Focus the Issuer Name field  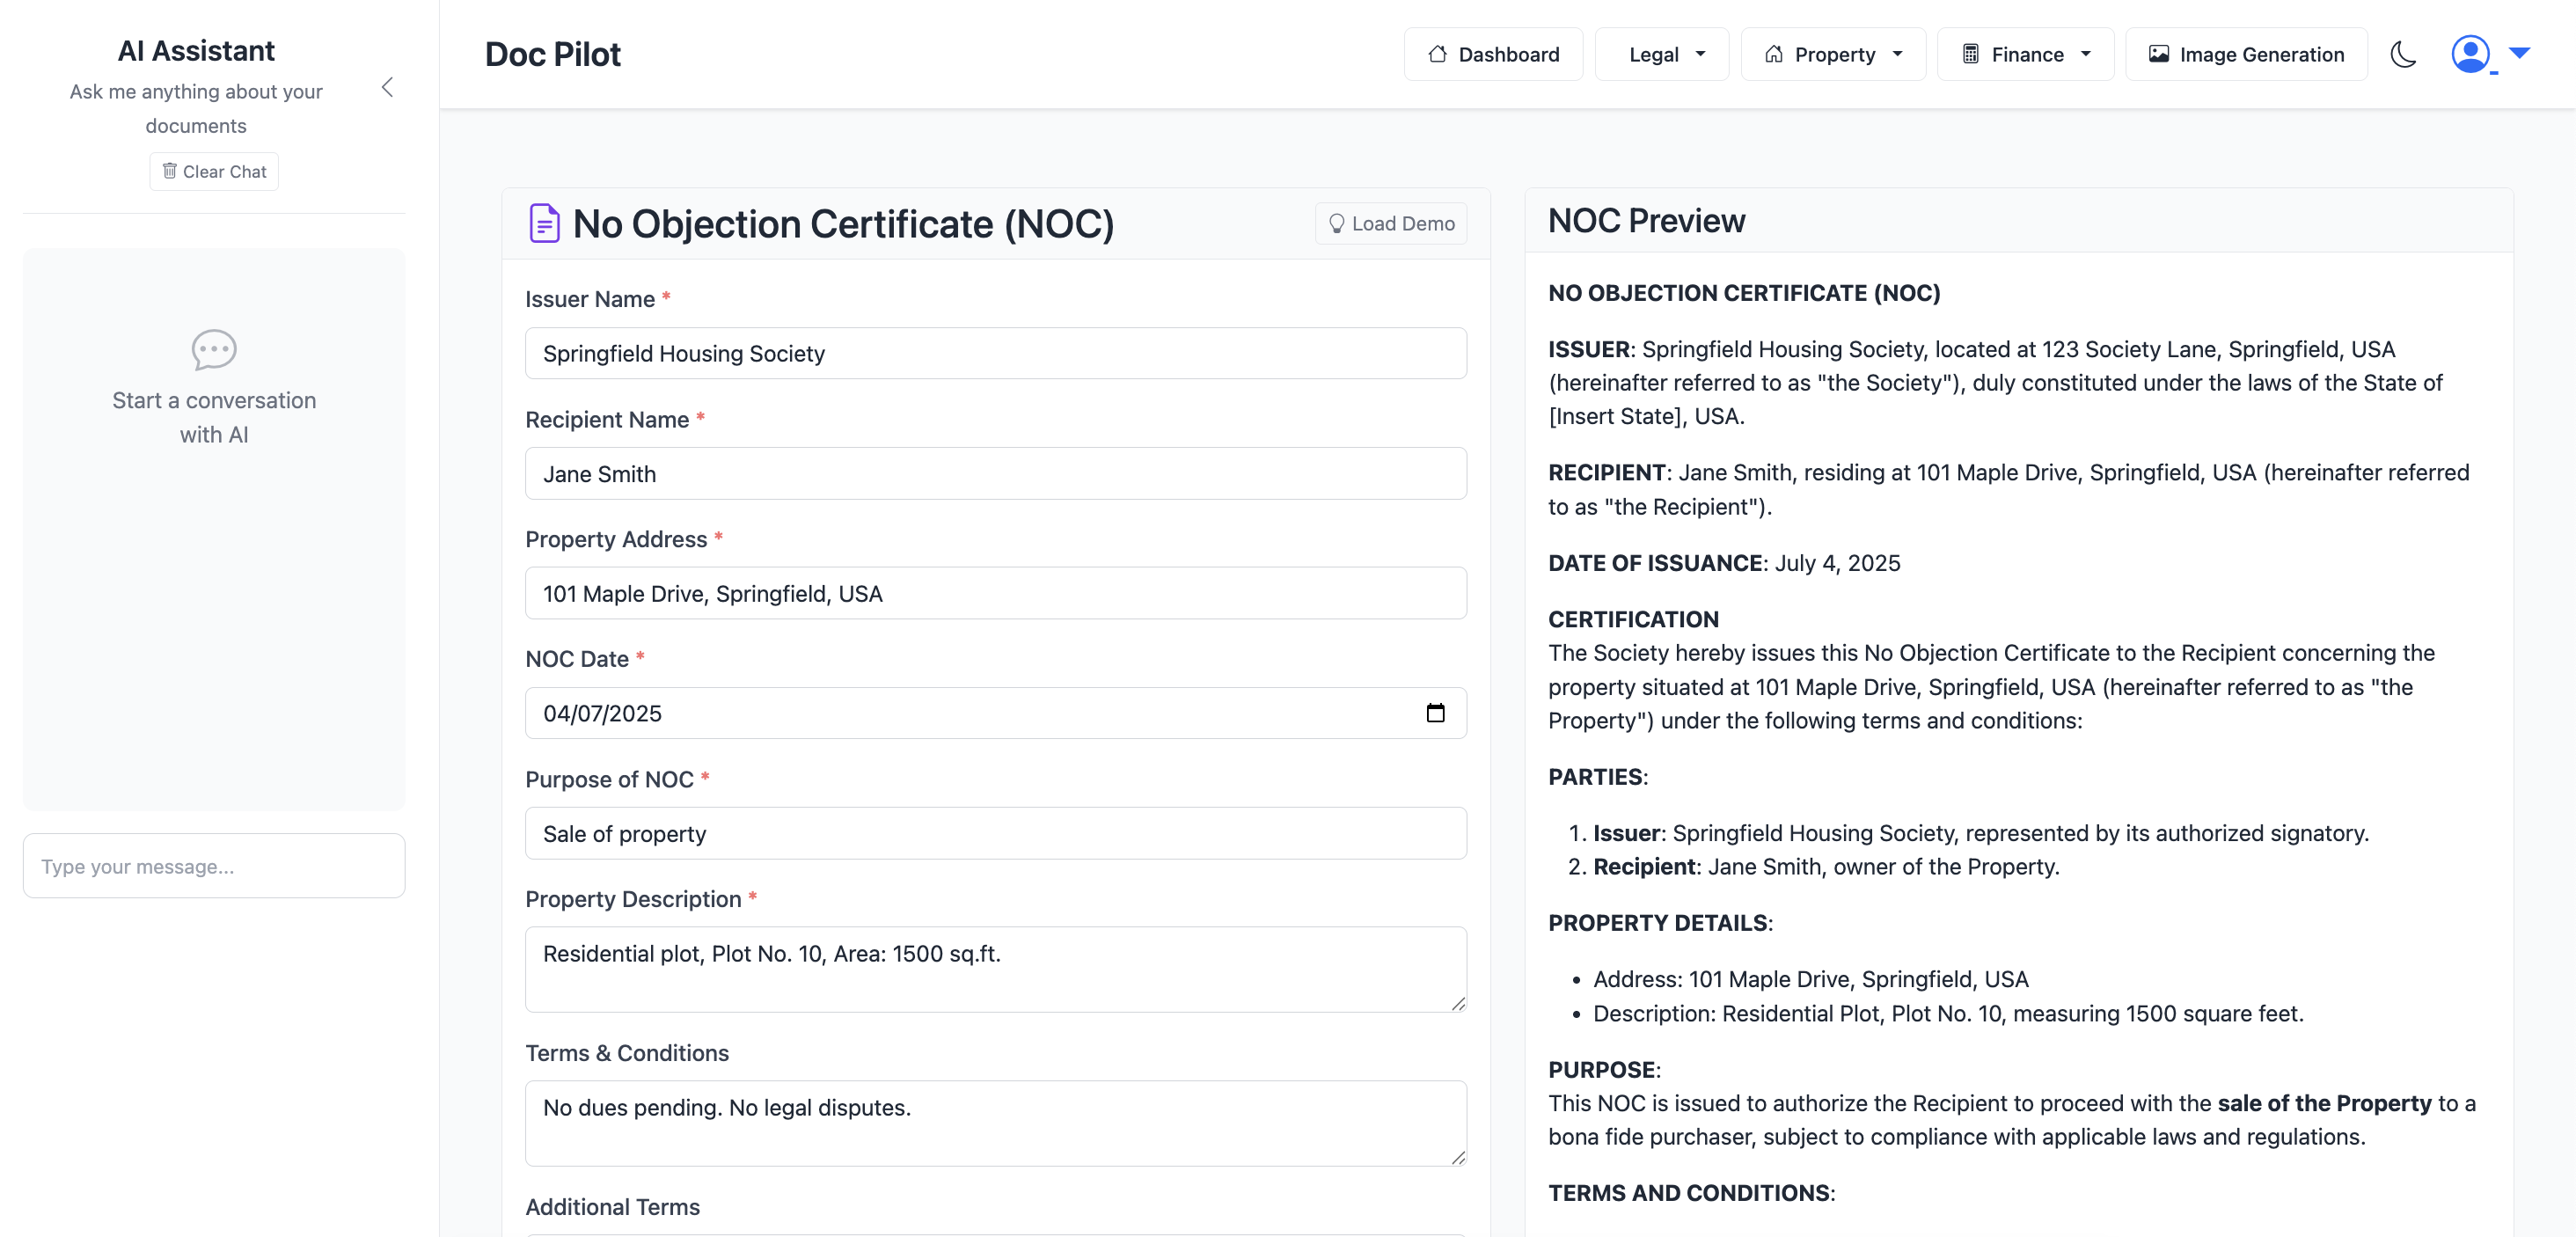pos(996,353)
